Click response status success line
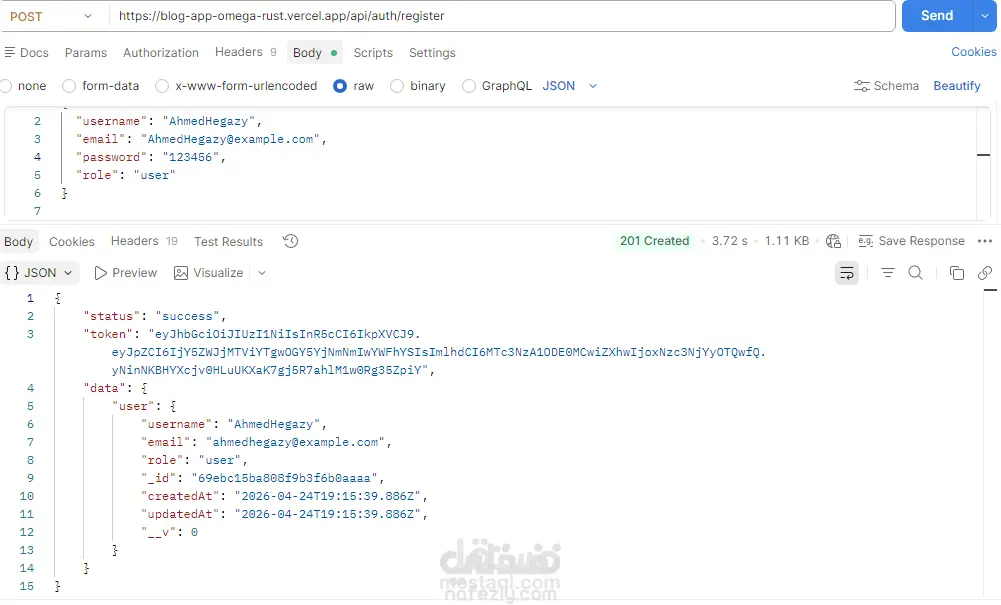The image size is (1001, 605). coord(155,316)
